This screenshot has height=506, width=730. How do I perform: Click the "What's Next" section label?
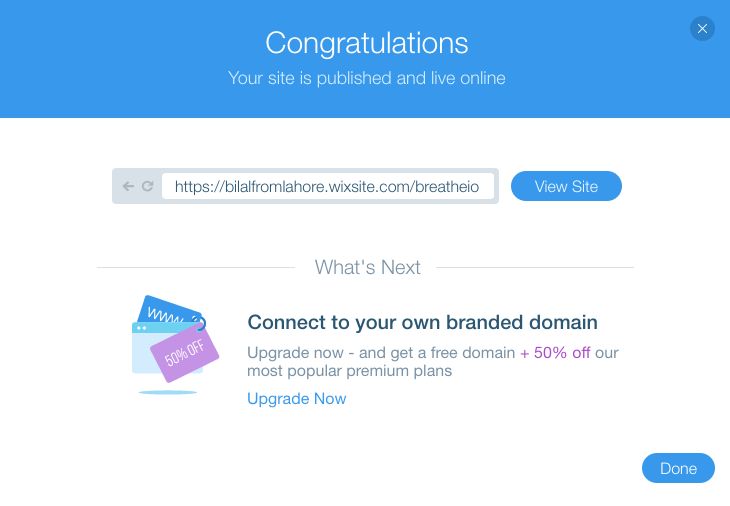367,267
